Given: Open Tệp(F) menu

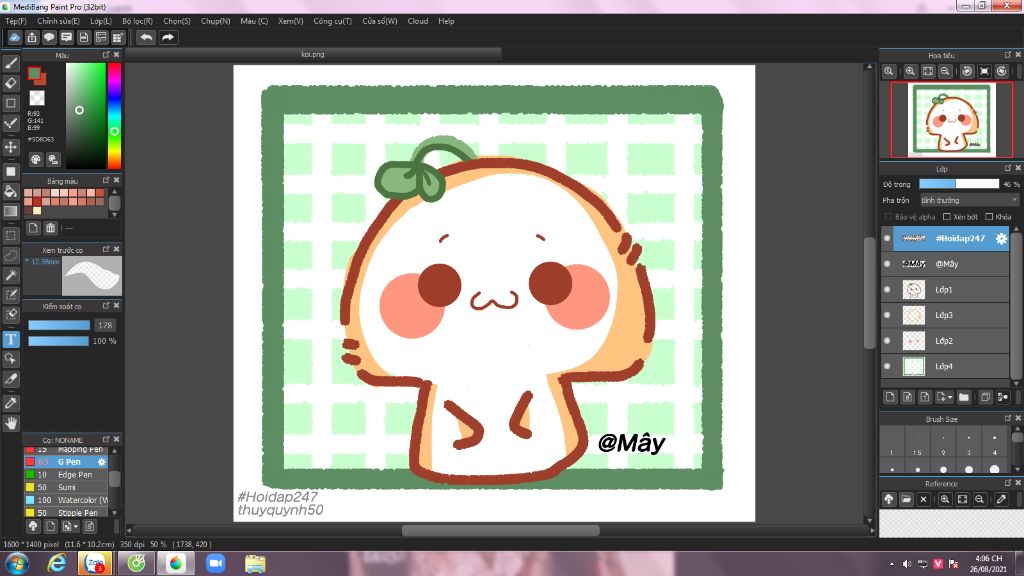Looking at the screenshot, I should [16, 21].
